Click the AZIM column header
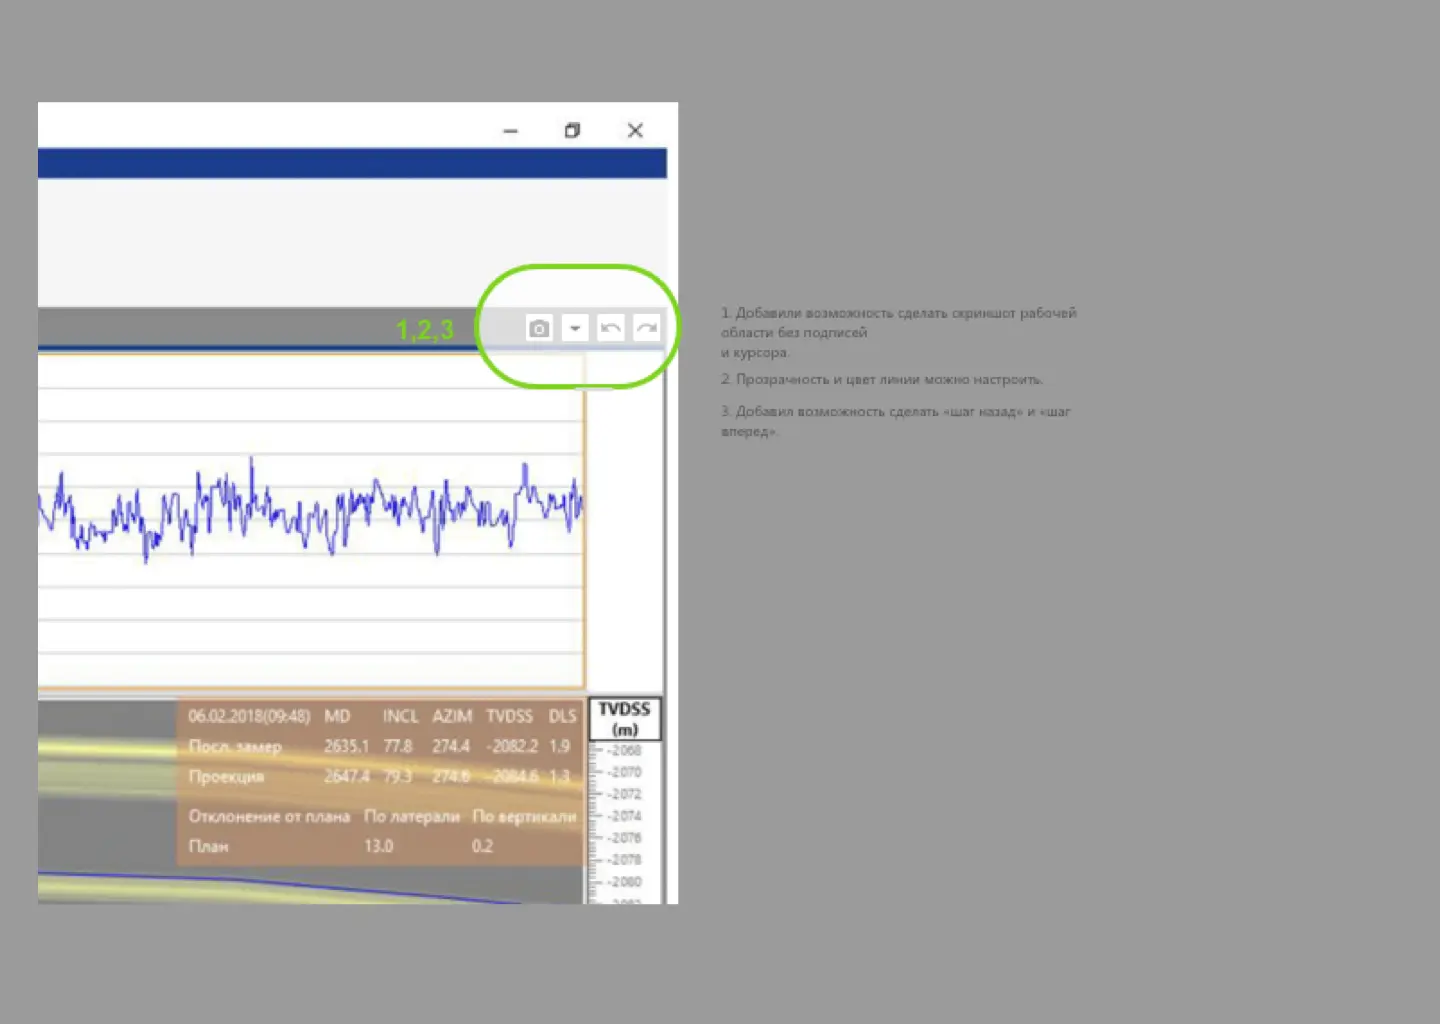The height and width of the screenshot is (1024, 1440). click(452, 716)
